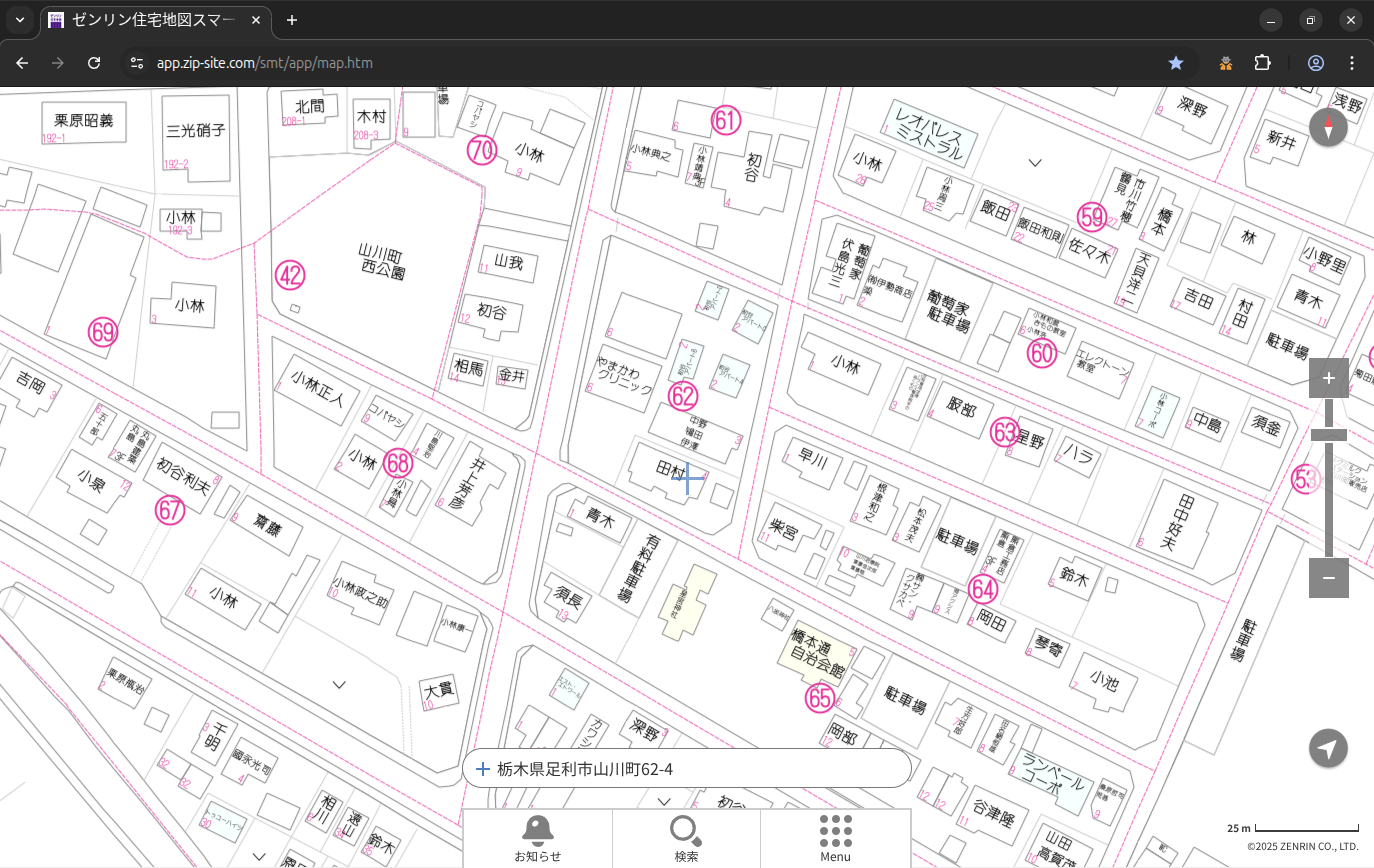The width and height of the screenshot is (1374, 868).
Task: Click block number 62 marker
Action: (x=682, y=396)
